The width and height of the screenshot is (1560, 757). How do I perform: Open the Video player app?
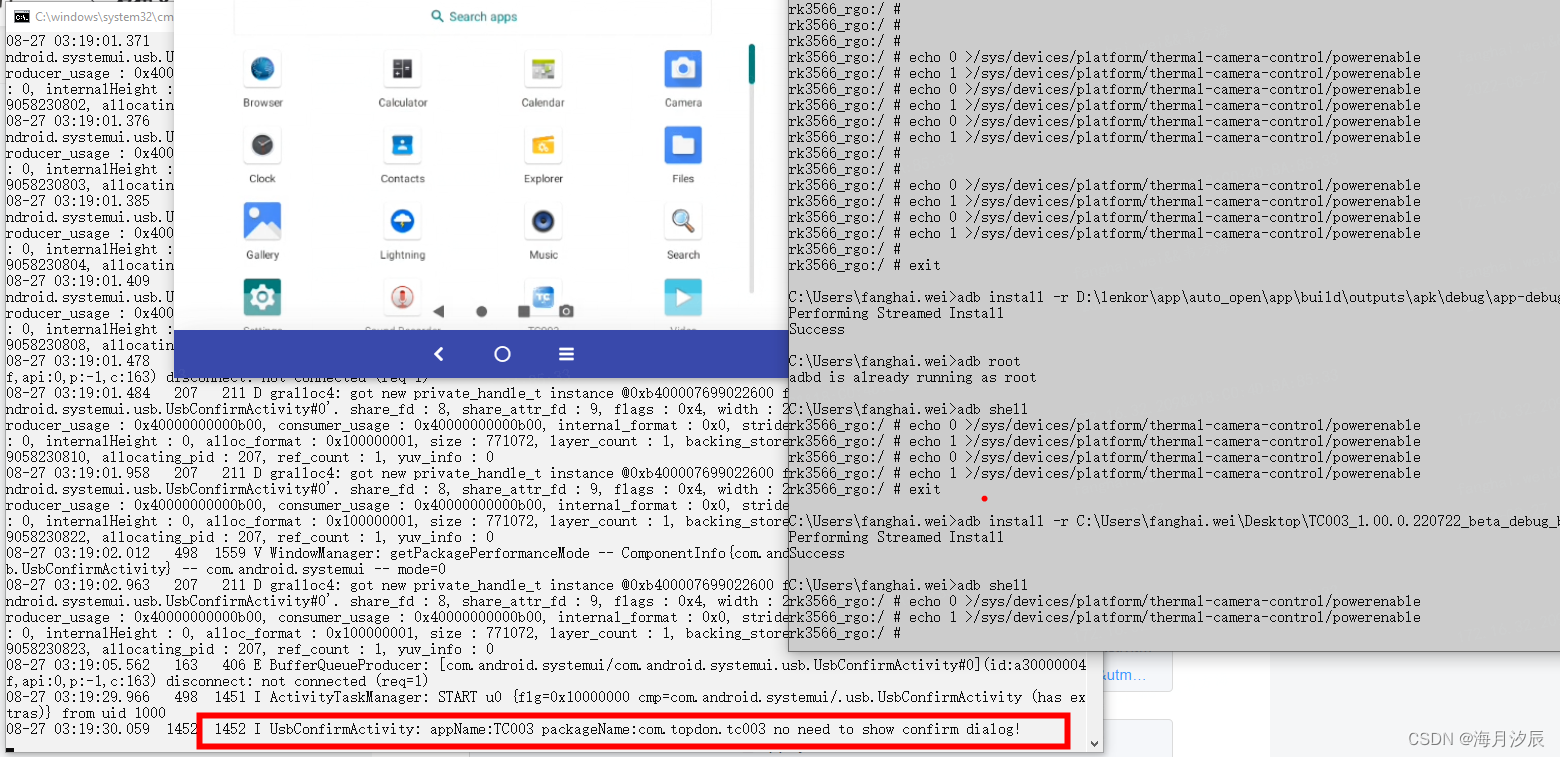(683, 297)
